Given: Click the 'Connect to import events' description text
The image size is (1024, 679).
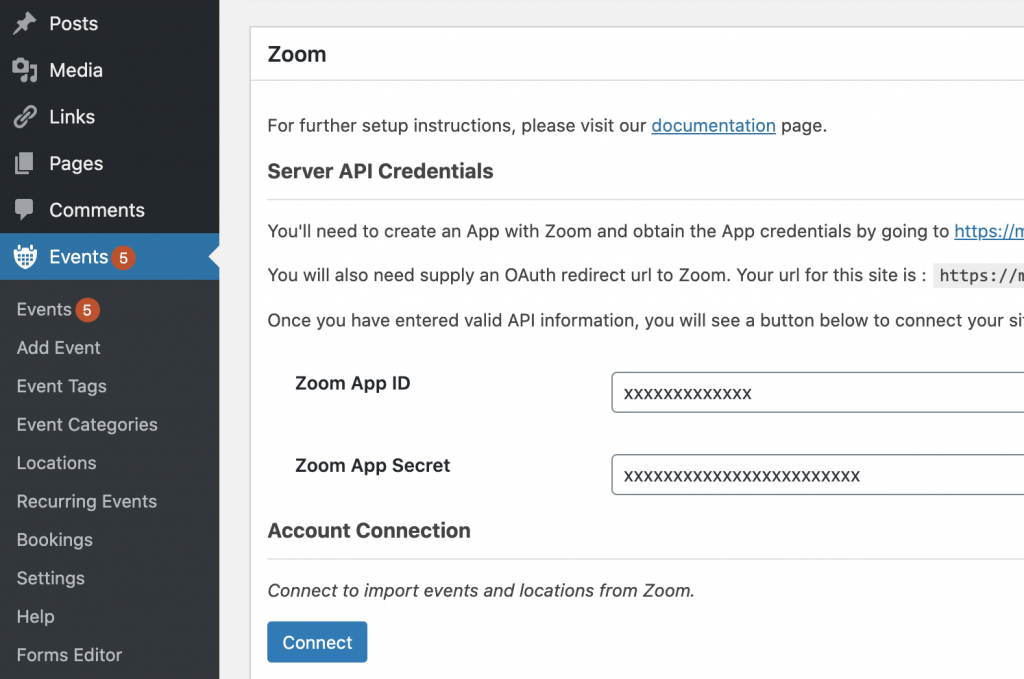Looking at the screenshot, I should [481, 590].
